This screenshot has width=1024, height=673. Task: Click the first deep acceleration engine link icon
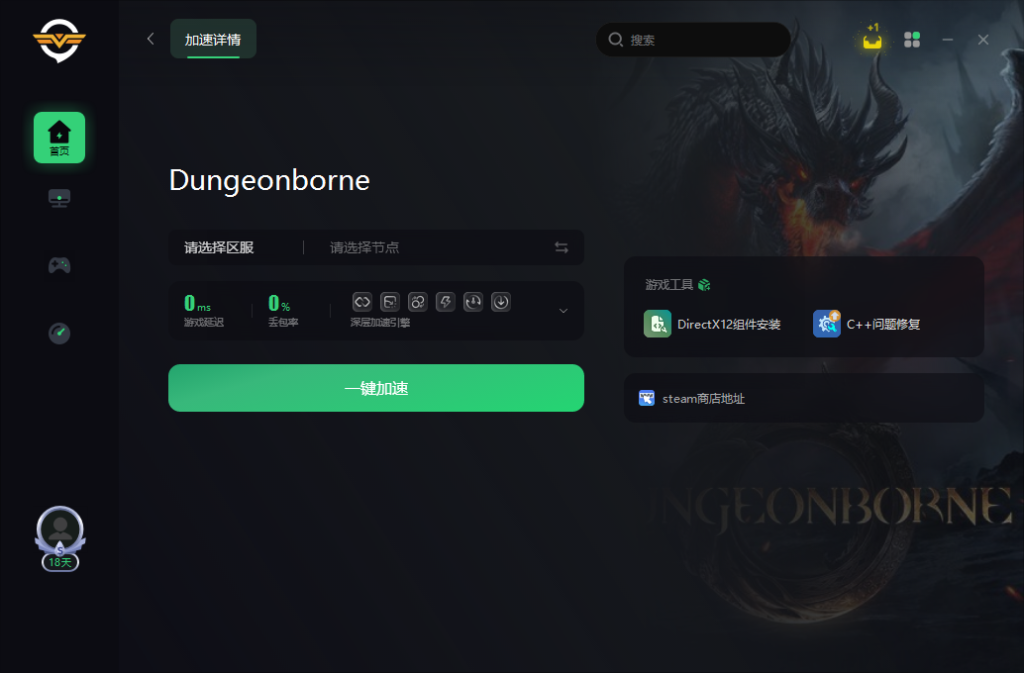tap(362, 302)
